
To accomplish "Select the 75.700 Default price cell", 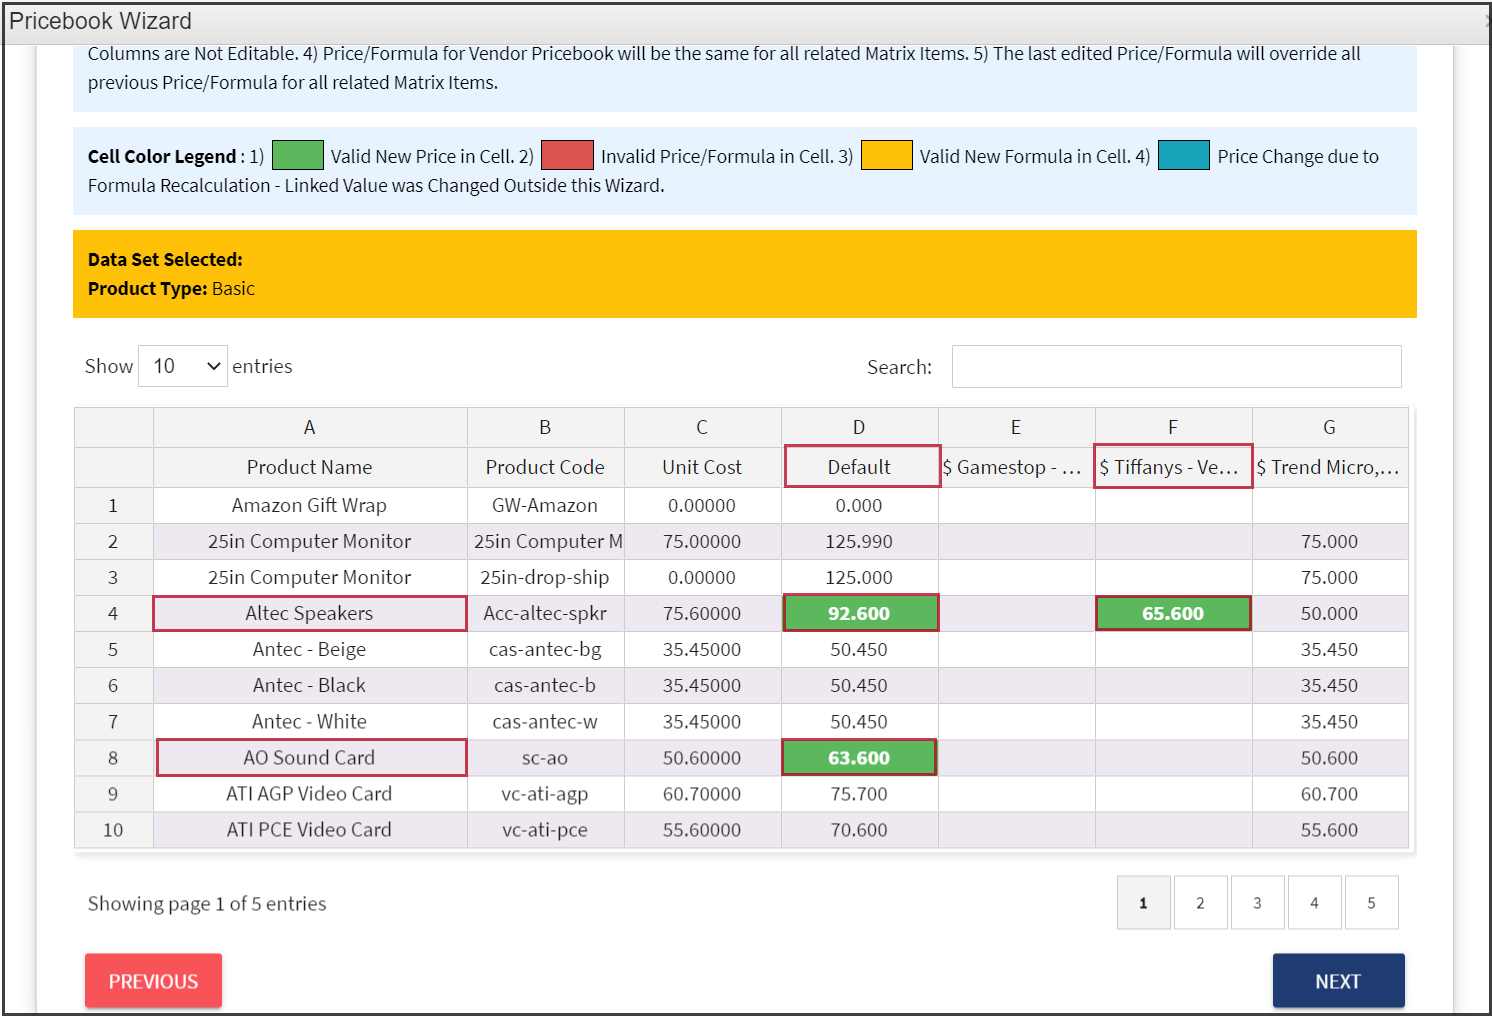I will coord(859,793).
